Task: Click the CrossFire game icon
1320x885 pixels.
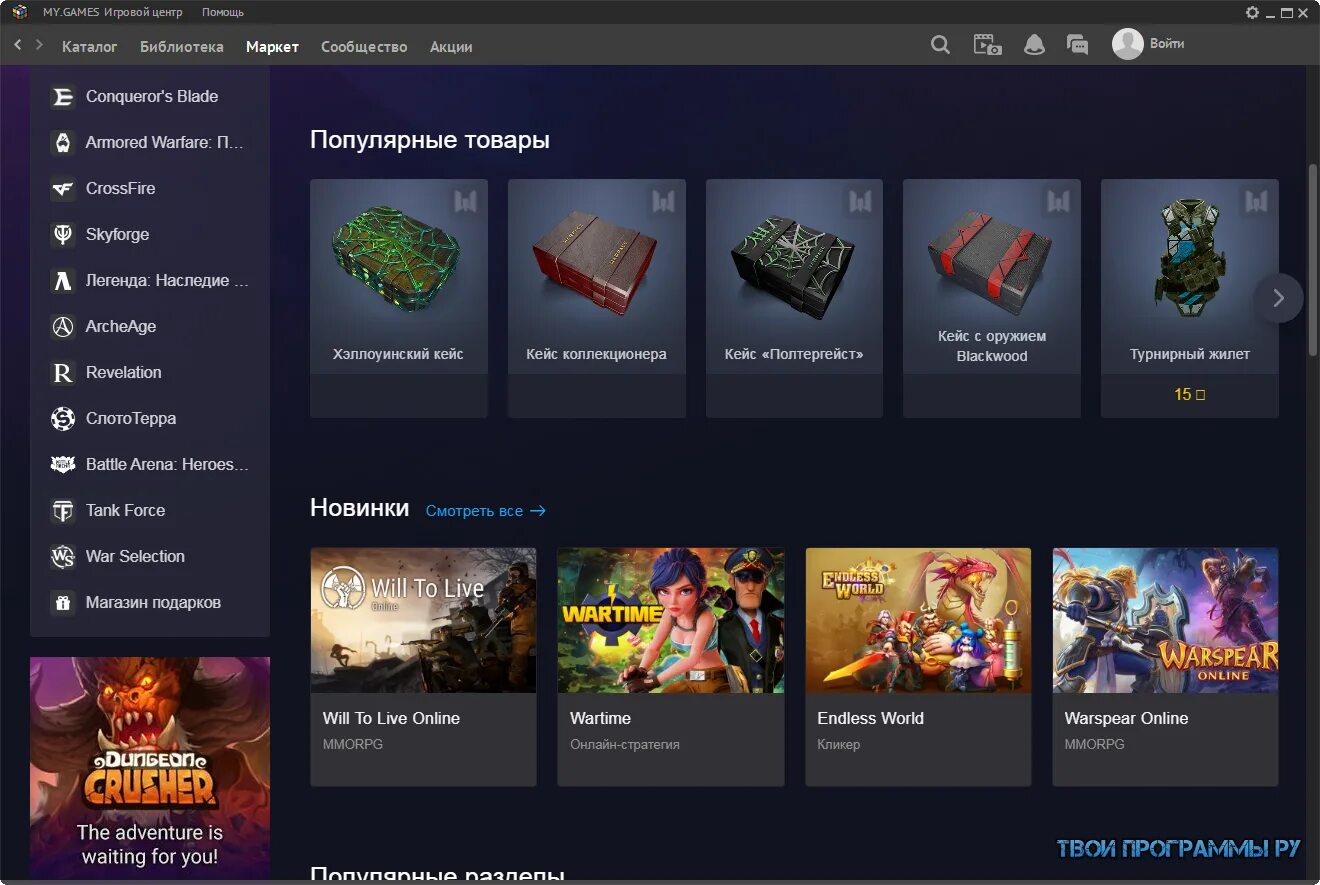Action: tap(63, 189)
